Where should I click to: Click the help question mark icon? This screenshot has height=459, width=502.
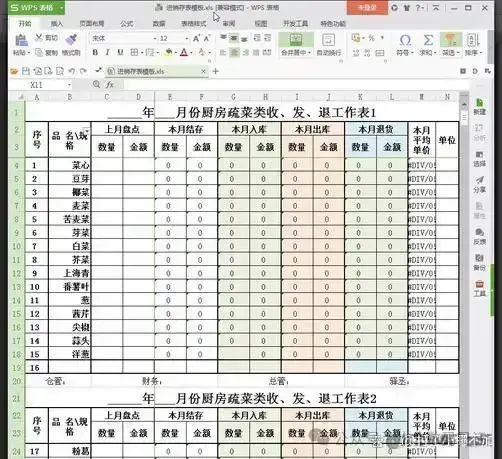pyautogui.click(x=419, y=7)
